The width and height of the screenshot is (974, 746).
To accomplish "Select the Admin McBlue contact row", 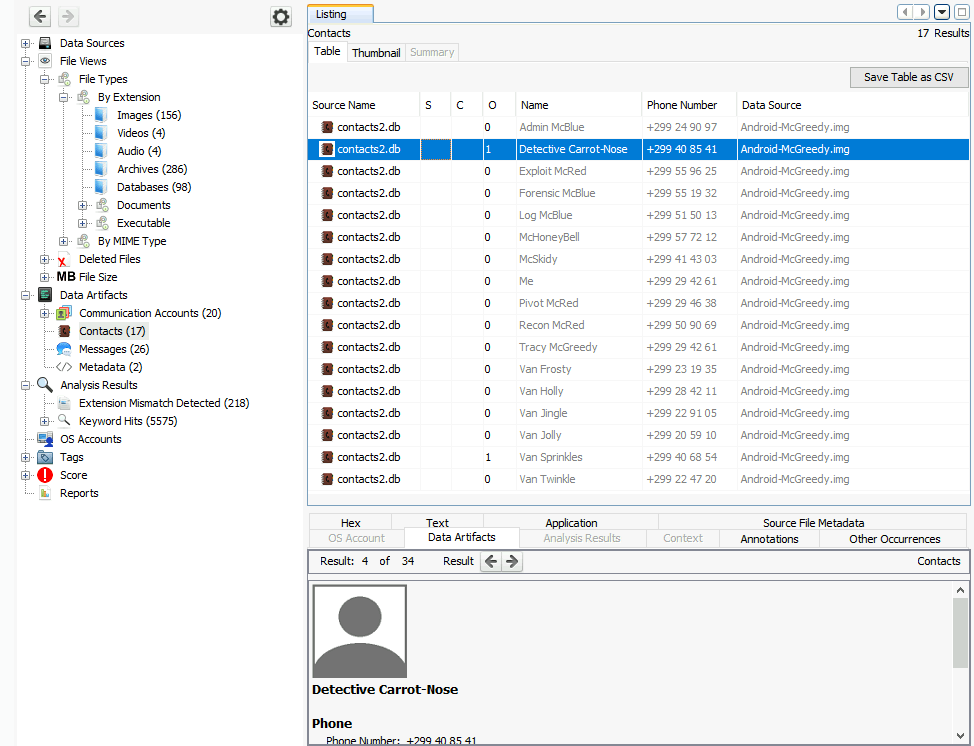I will [x=639, y=127].
